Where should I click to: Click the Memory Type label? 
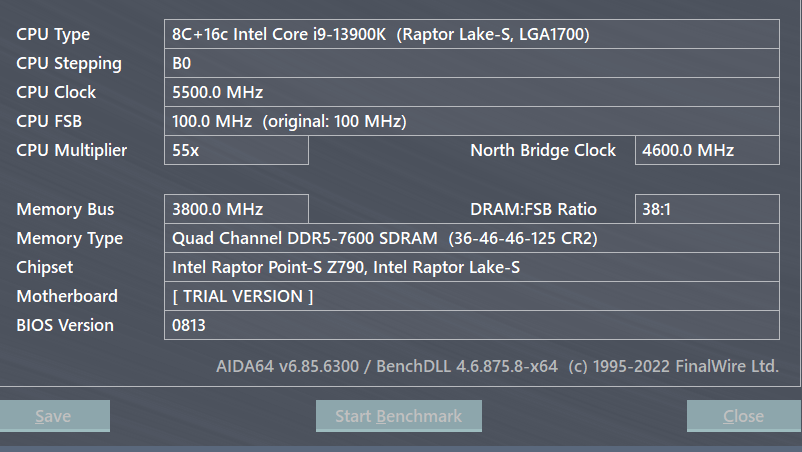pyautogui.click(x=70, y=238)
